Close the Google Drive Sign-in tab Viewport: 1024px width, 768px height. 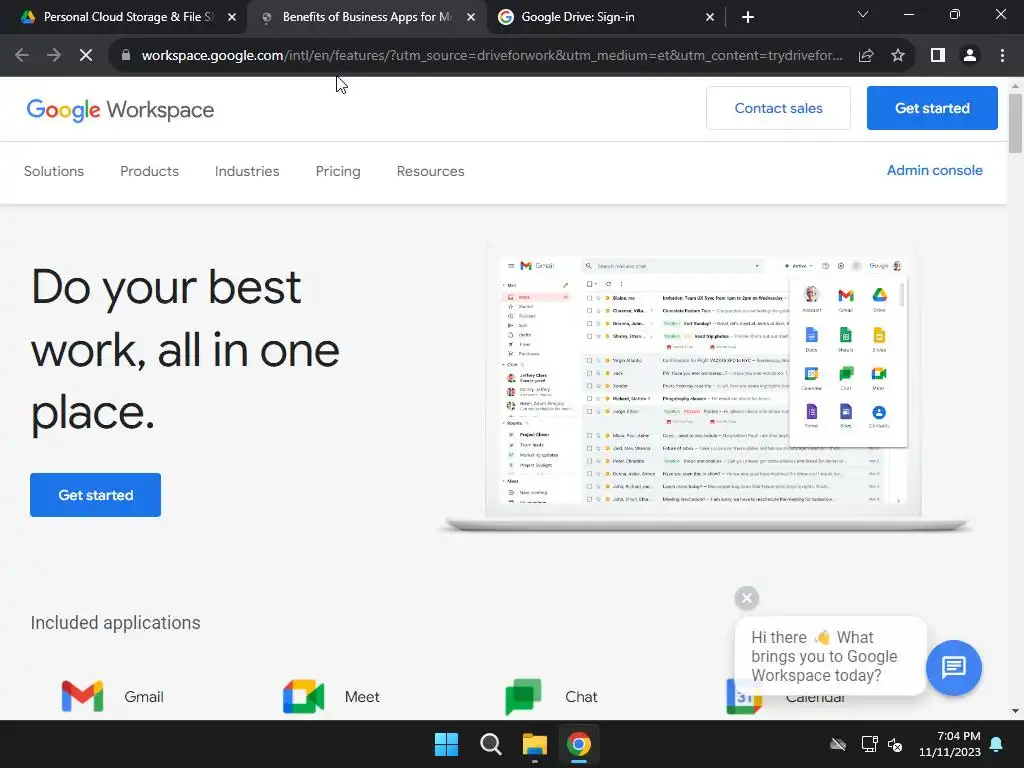710,18
